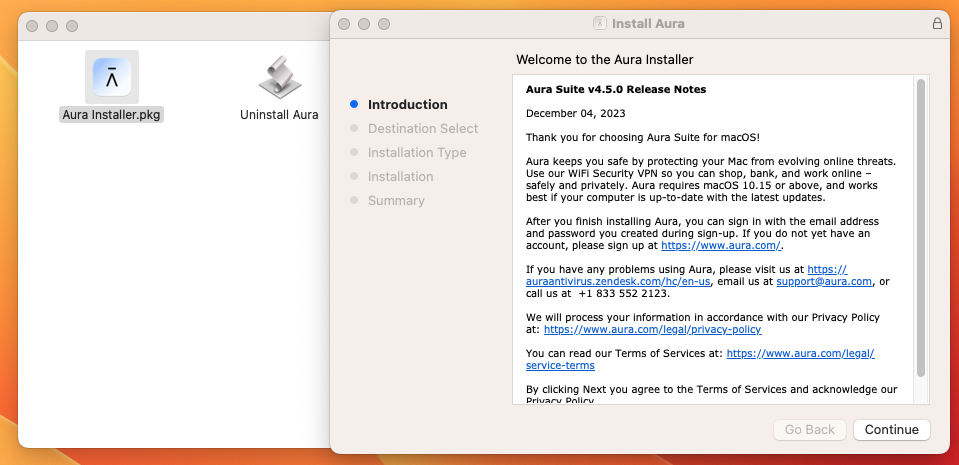This screenshot has width=959, height=465.
Task: Click the Continue button
Action: 892,430
